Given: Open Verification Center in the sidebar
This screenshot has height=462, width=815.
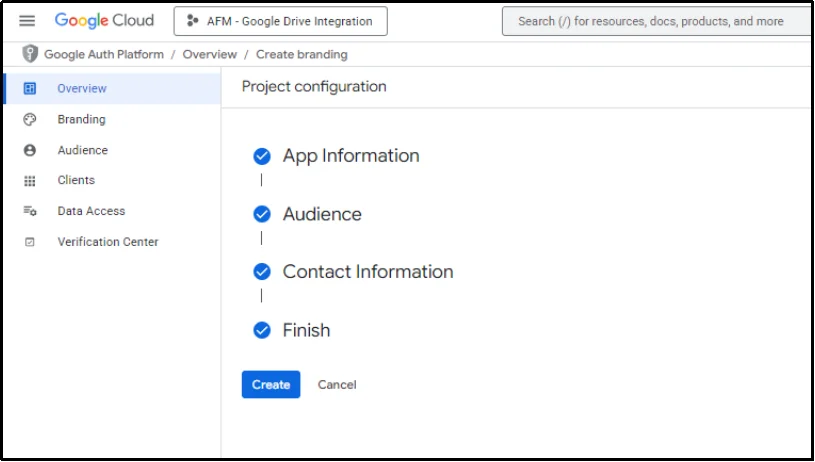Looking at the screenshot, I should (x=113, y=242).
